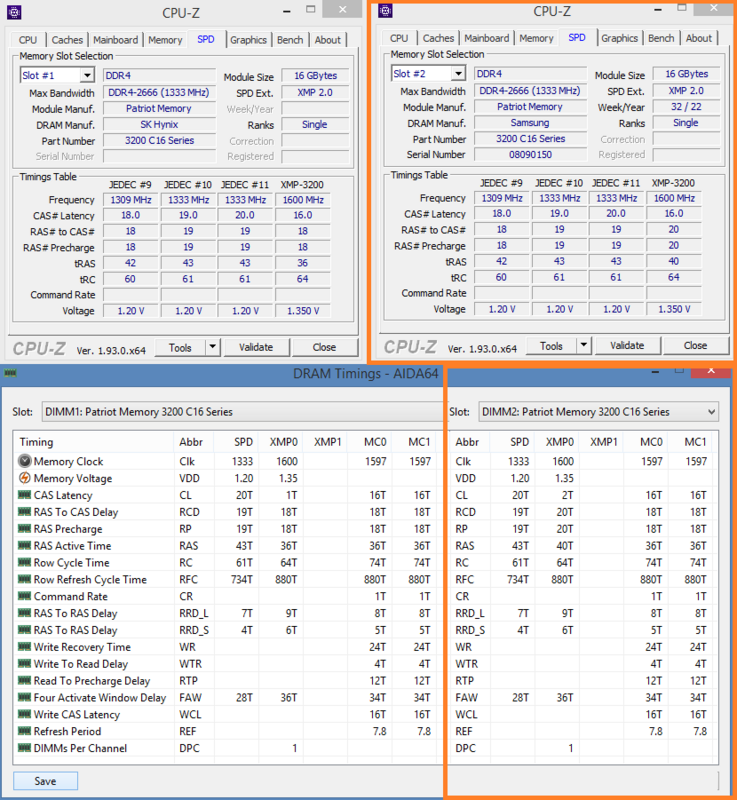Screen dimensions: 737x800
Task: Click the CPU-Z app icon in the Slot #1 window title bar
Action: click(12, 12)
